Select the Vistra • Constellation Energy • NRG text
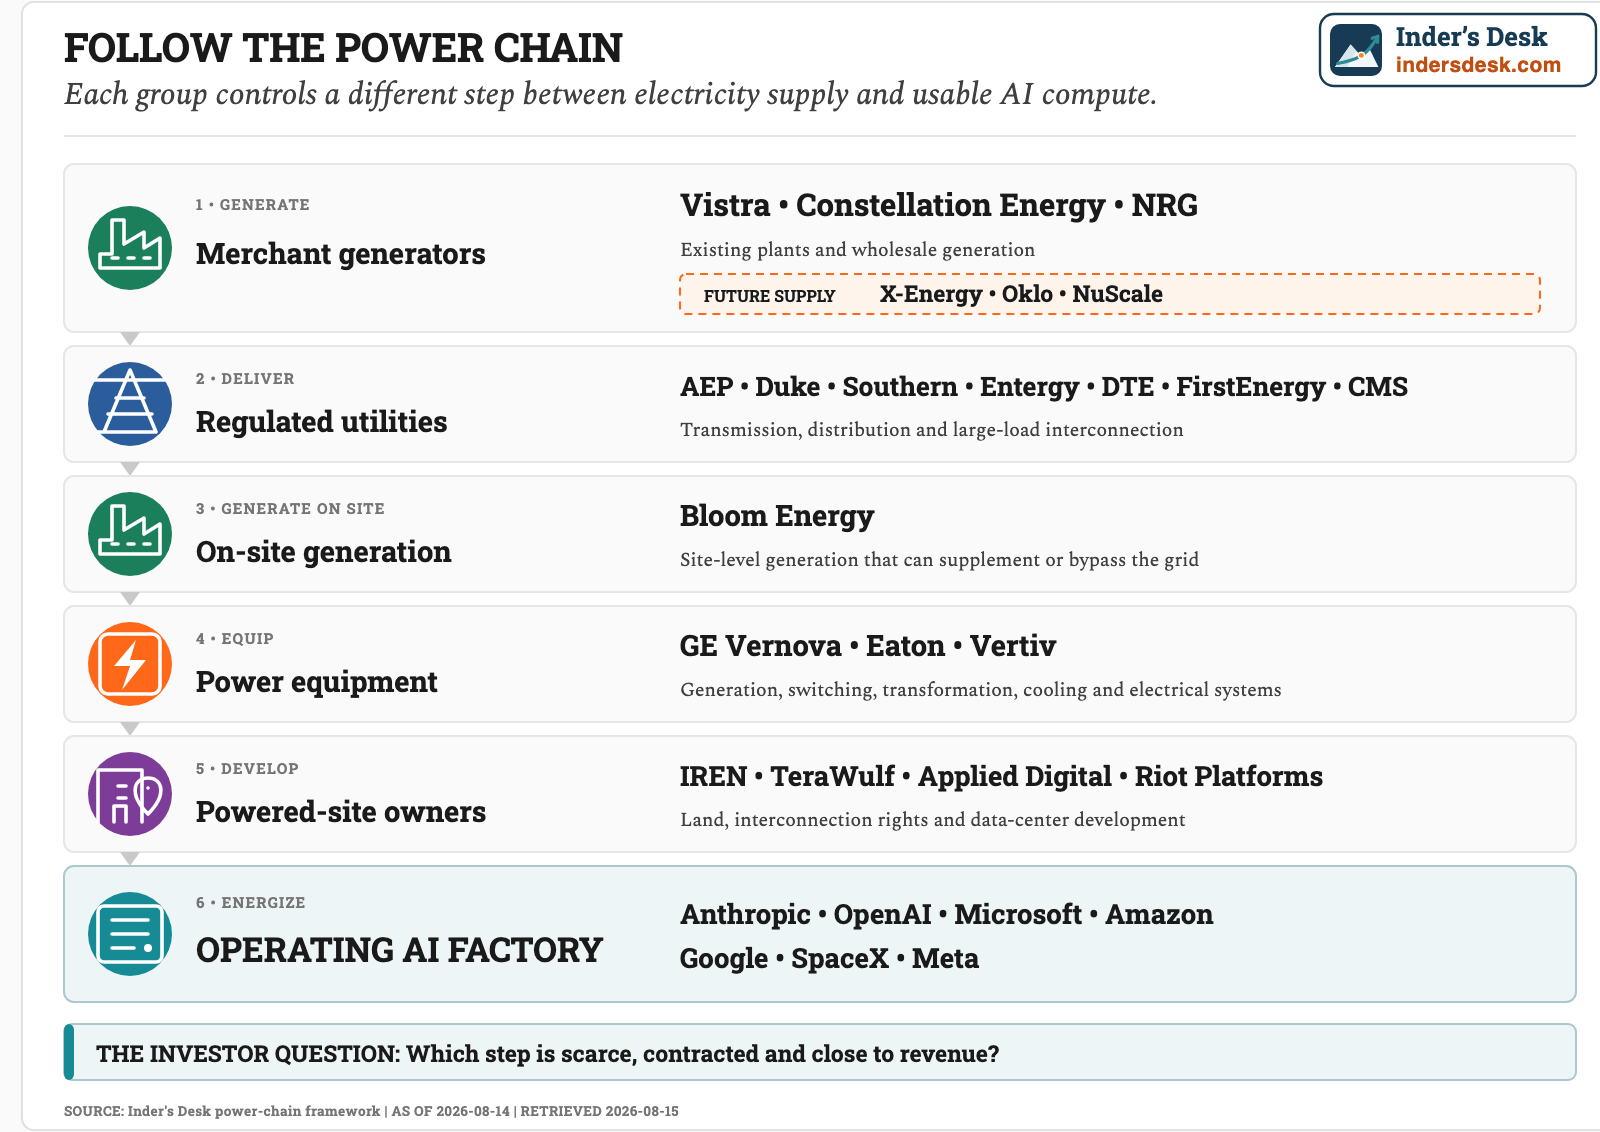The height and width of the screenshot is (1132, 1600). coord(939,205)
